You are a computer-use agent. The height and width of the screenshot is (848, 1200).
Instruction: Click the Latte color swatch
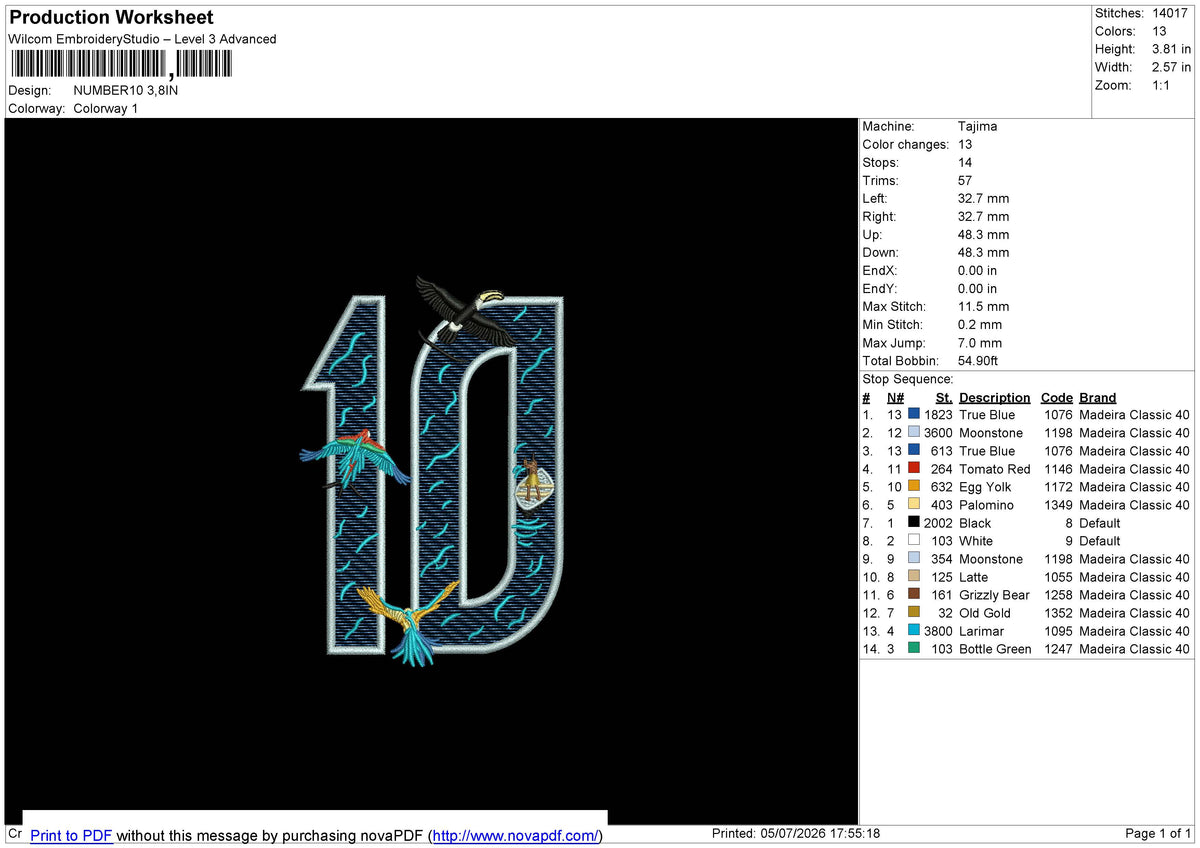pos(914,576)
